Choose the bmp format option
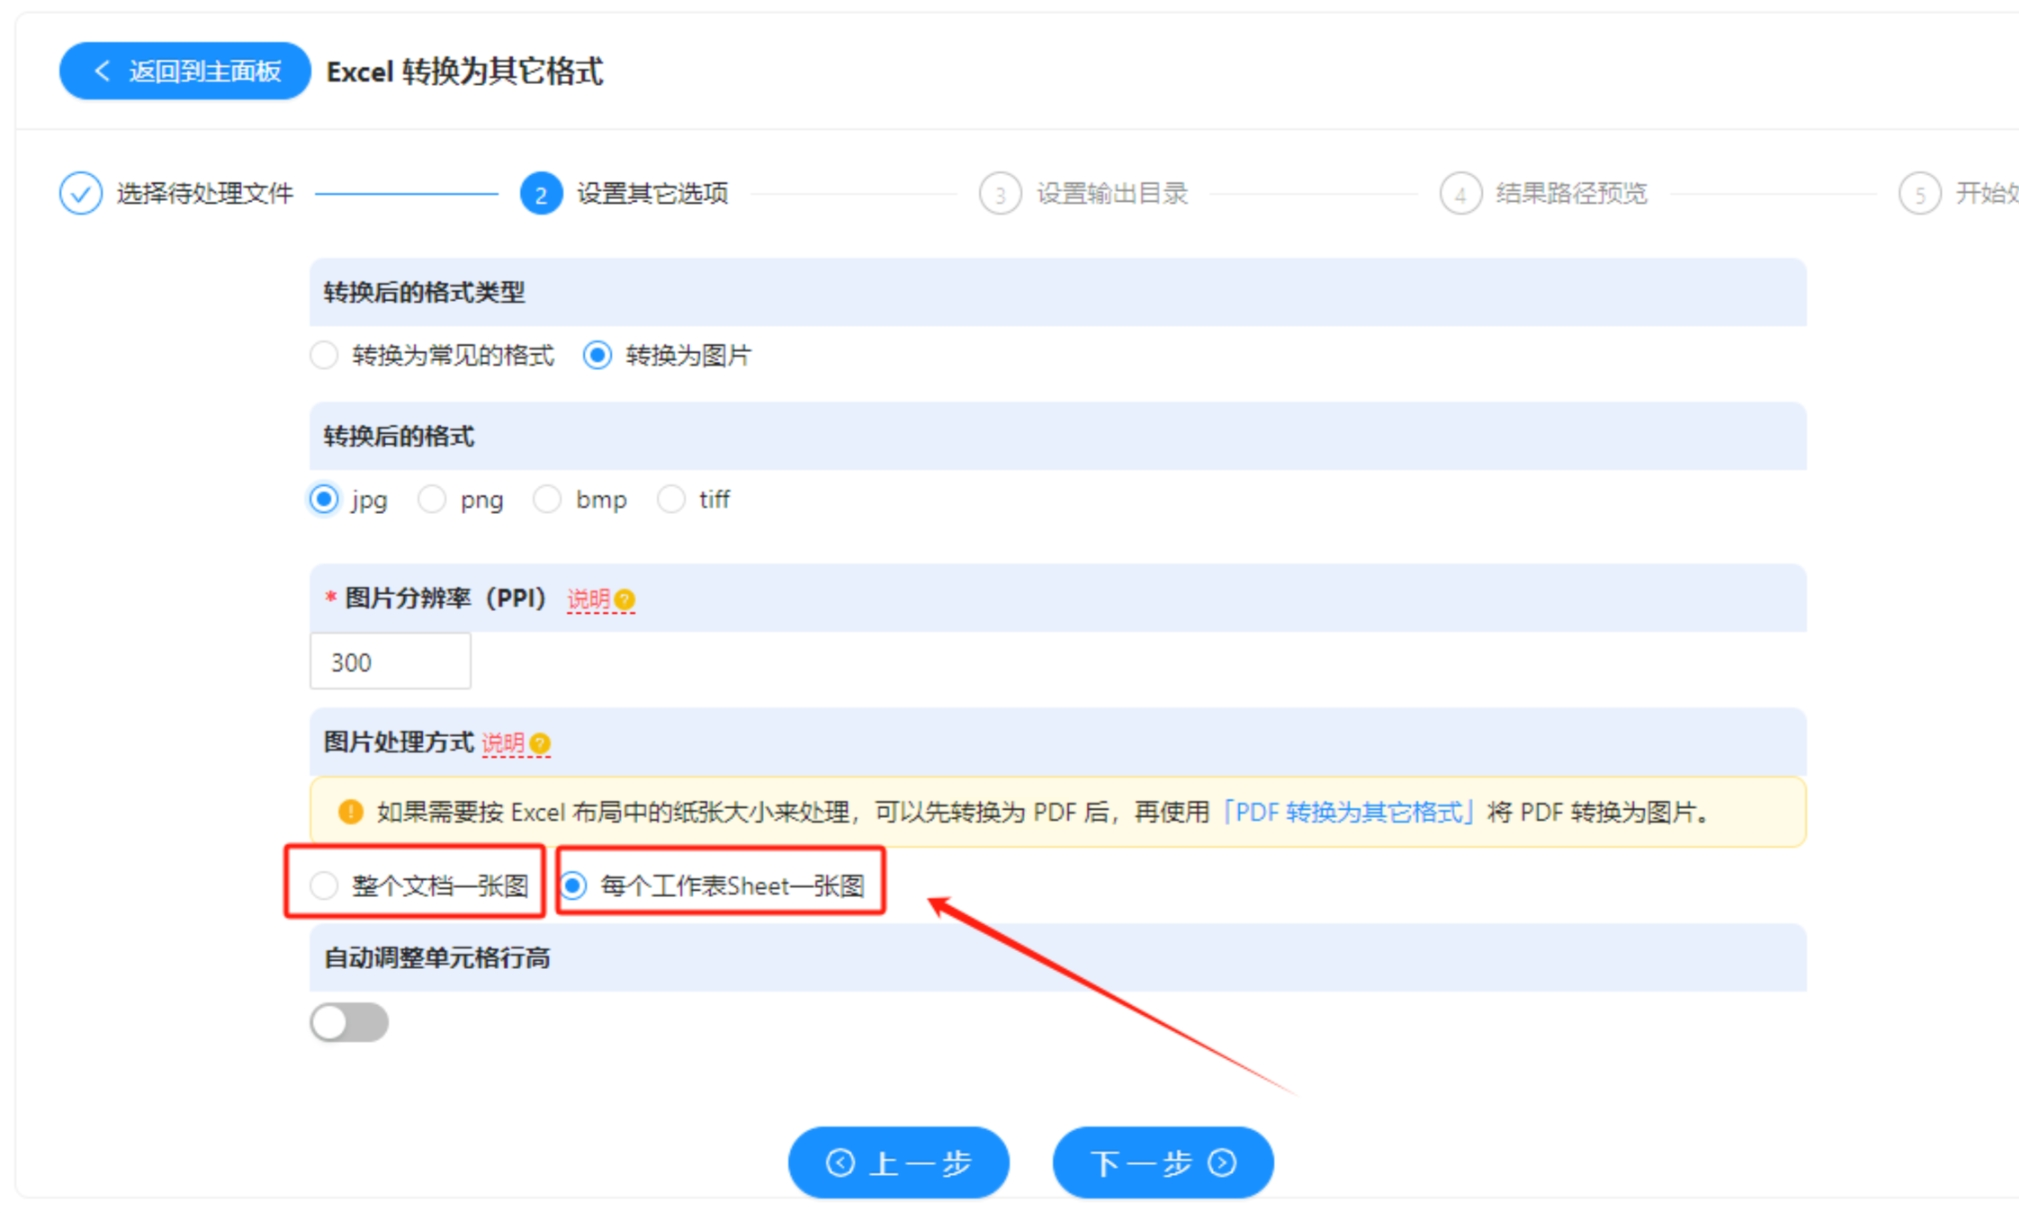This screenshot has width=2019, height=1213. pos(547,500)
